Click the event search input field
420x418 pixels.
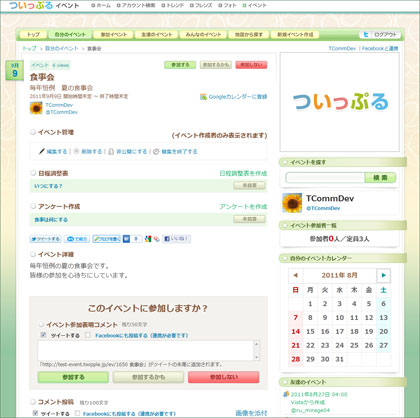tap(325, 177)
